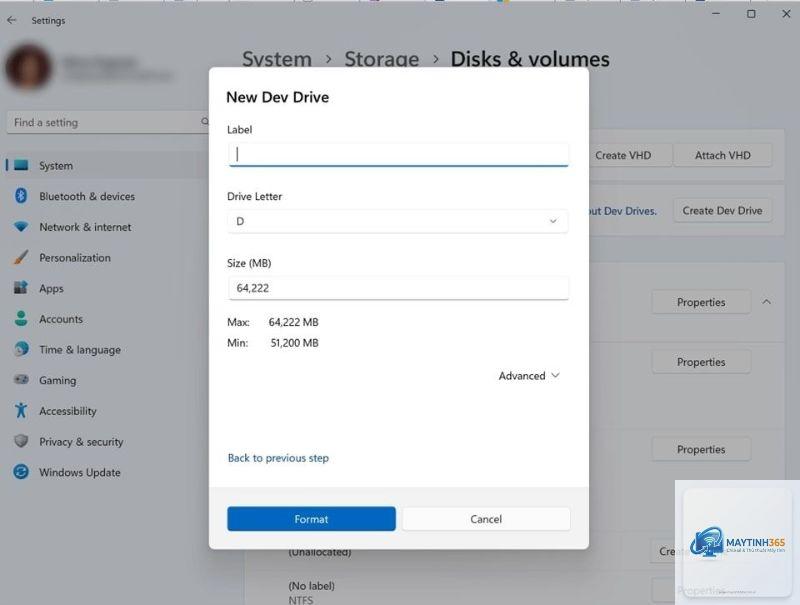
Task: Open the Drive Letter dropdown
Action: point(398,221)
